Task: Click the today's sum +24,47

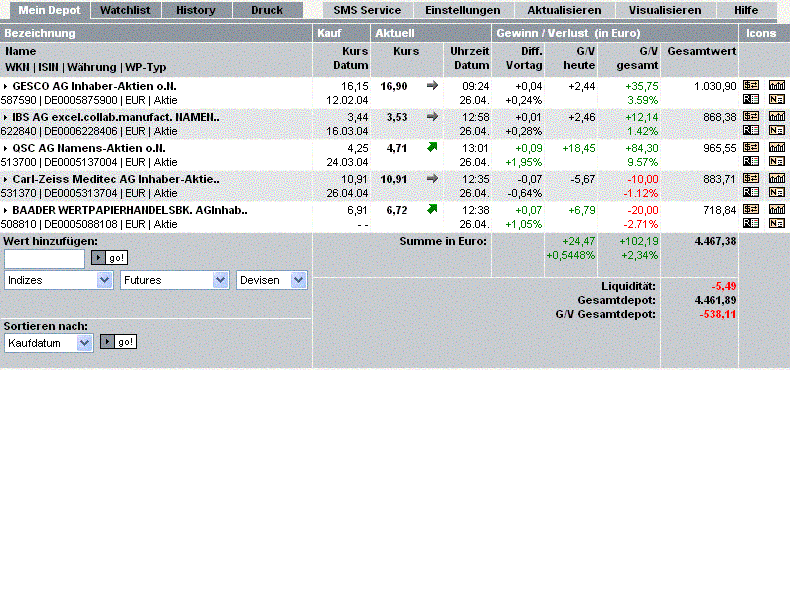Action: 579,241
